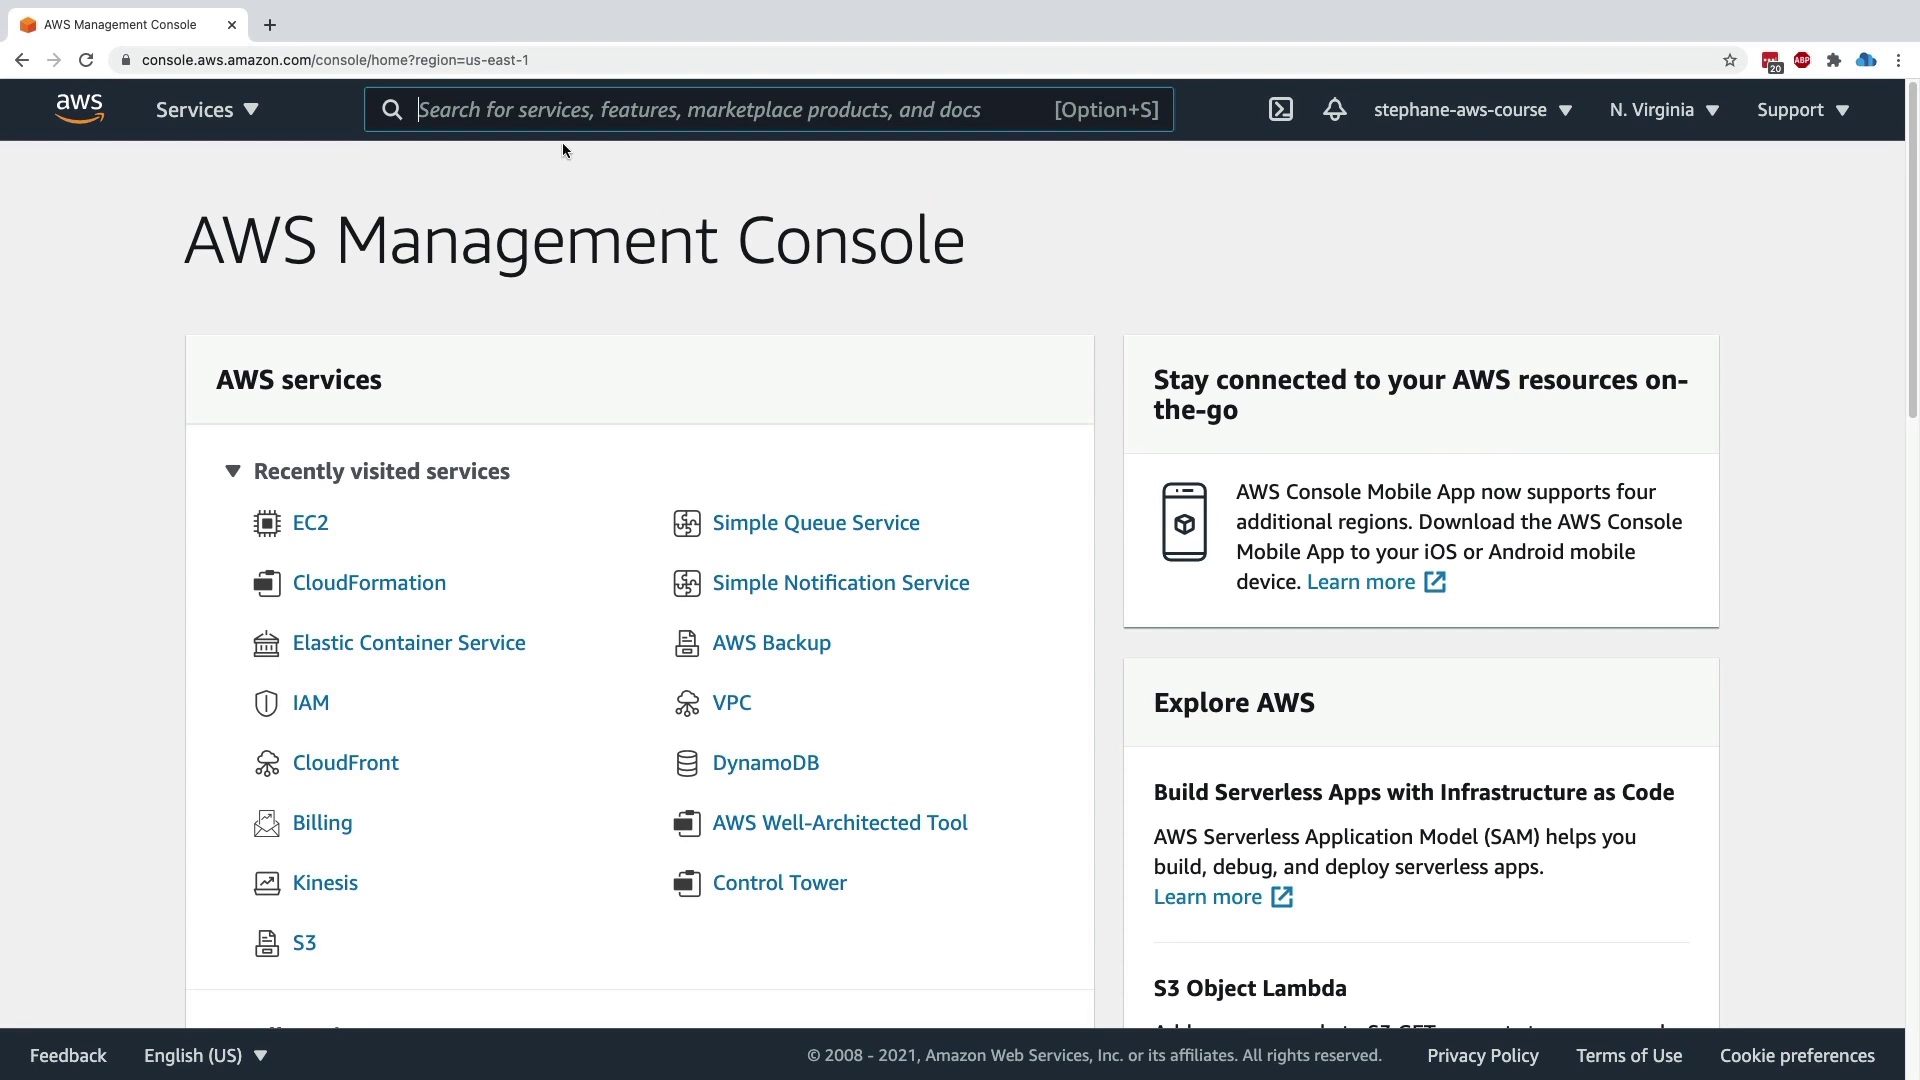Open the N. Virginia region dropdown
This screenshot has width=1920, height=1080.
point(1663,110)
